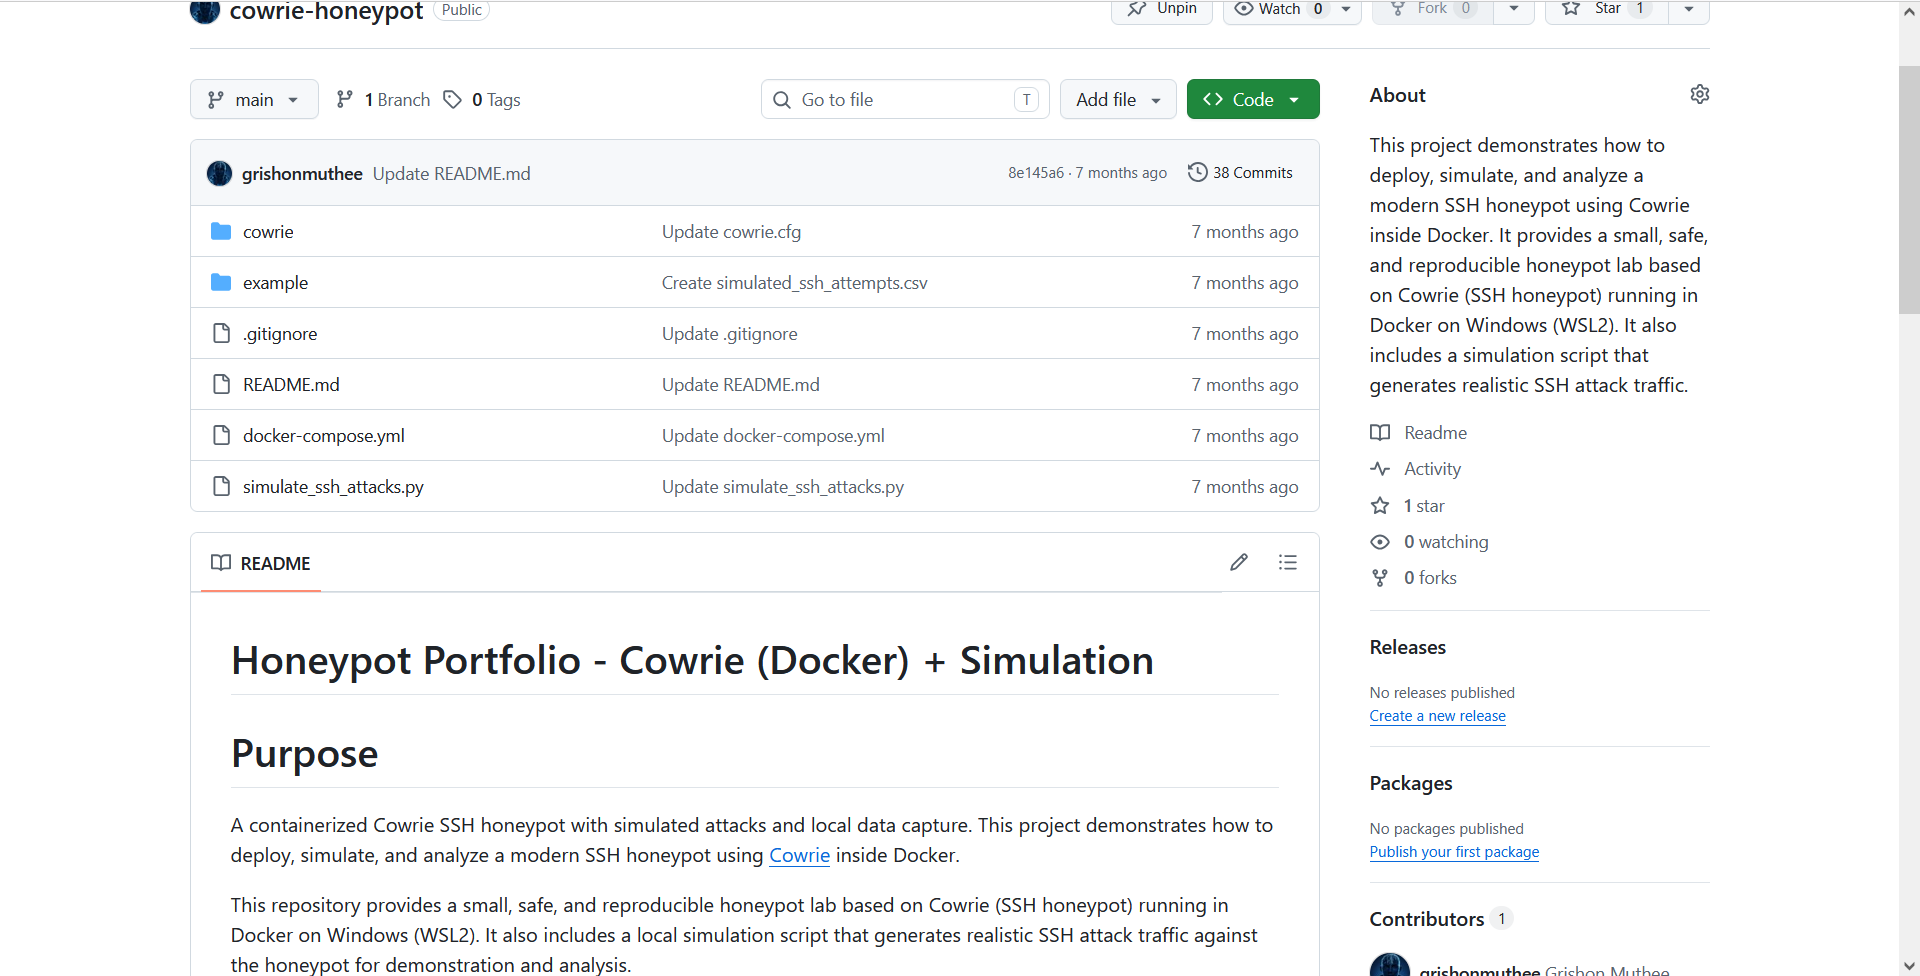Open docker-compose.yml file
This screenshot has width=1920, height=976.
324,435
